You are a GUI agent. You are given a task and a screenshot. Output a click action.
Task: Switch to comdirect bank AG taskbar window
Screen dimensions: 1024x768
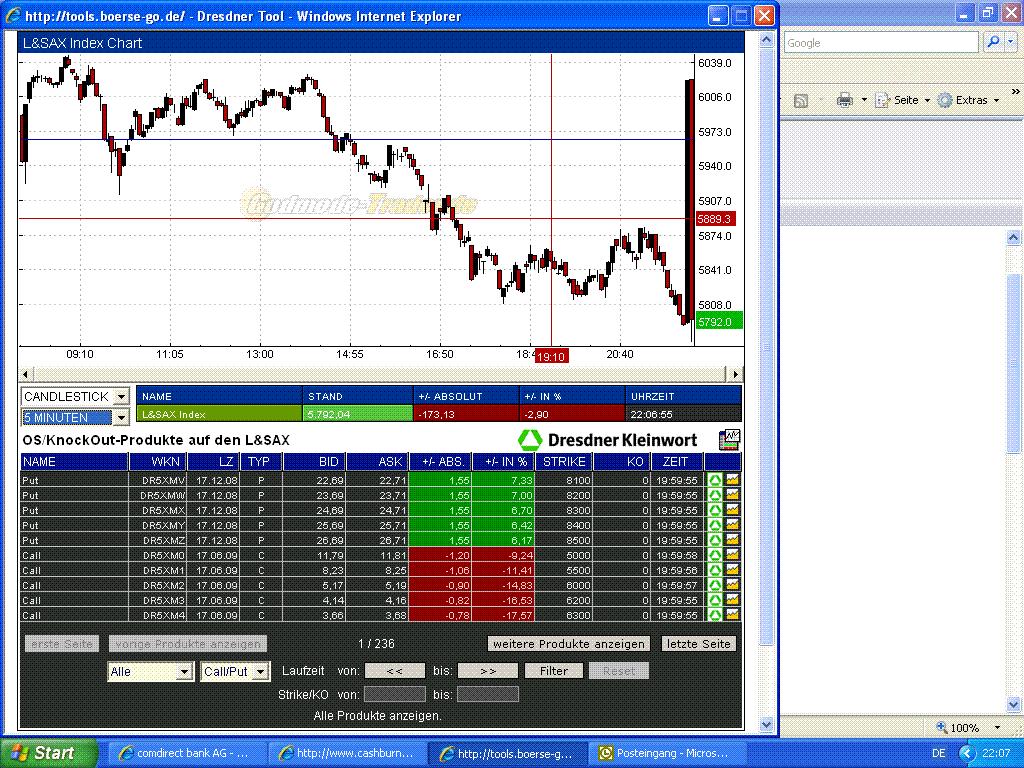tap(185, 753)
